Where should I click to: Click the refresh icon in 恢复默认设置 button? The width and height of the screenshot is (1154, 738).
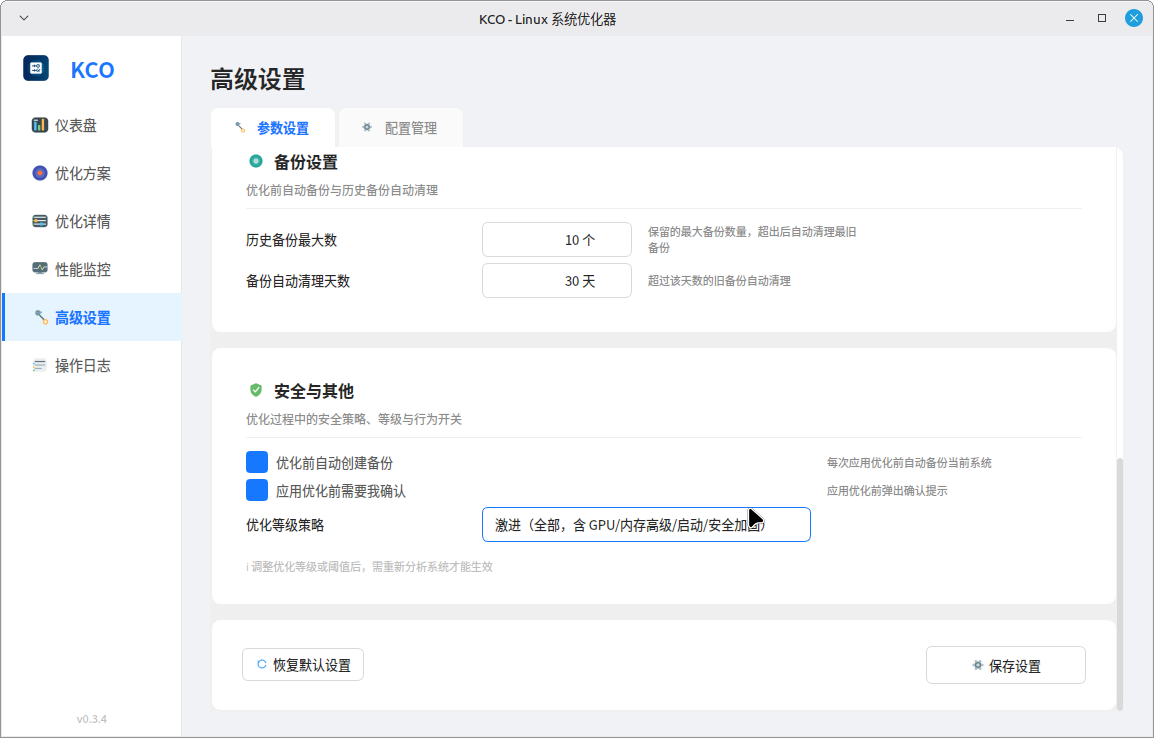261,664
